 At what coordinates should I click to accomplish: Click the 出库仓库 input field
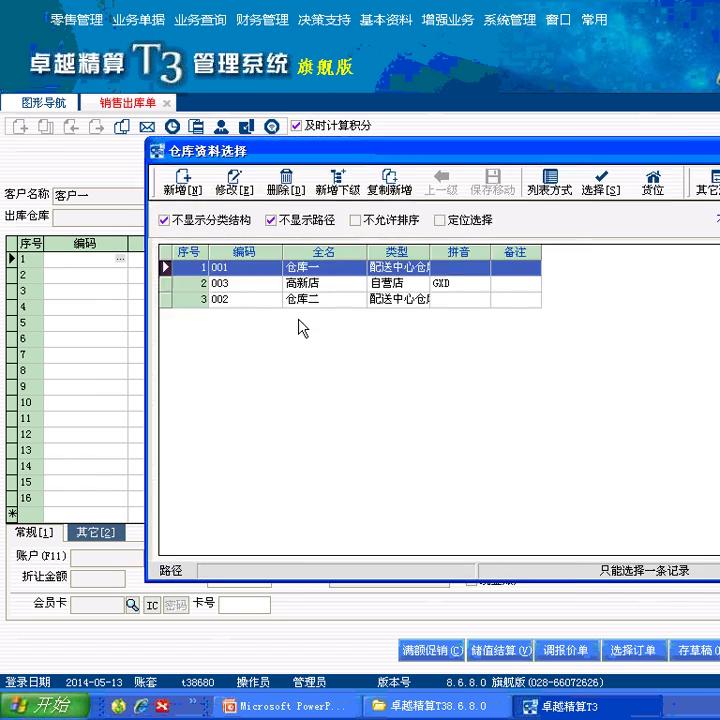[x=99, y=218]
